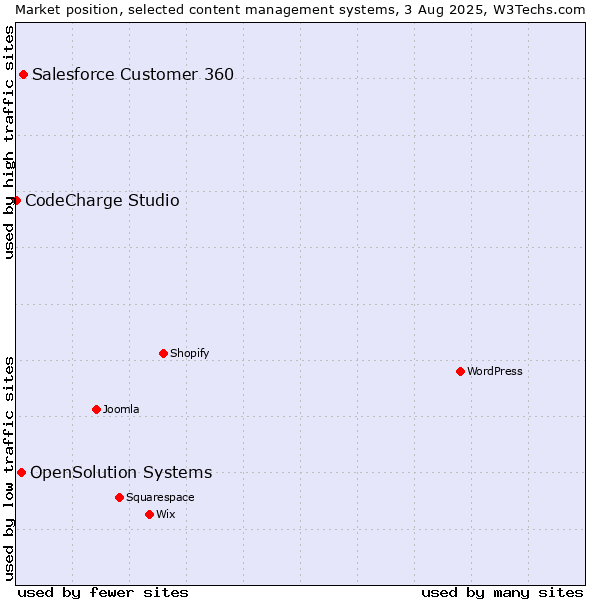Click the Squarespace label text

click(160, 497)
